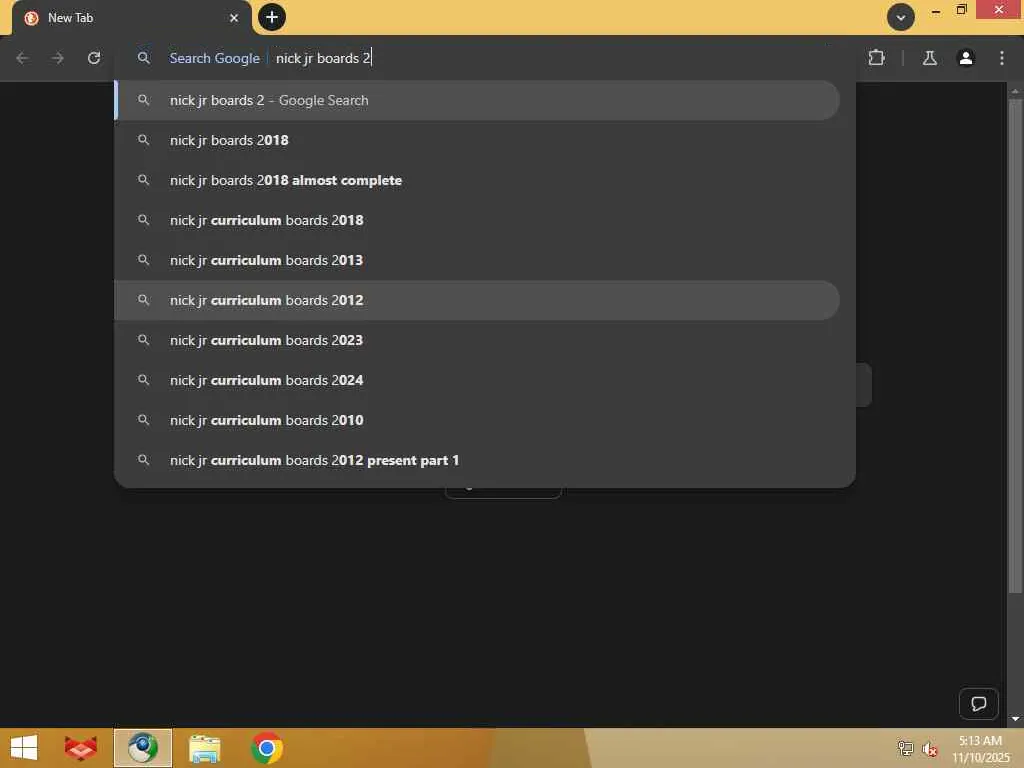Click scrollbar down arrow
The height and width of the screenshot is (768, 1024).
[x=1015, y=718]
